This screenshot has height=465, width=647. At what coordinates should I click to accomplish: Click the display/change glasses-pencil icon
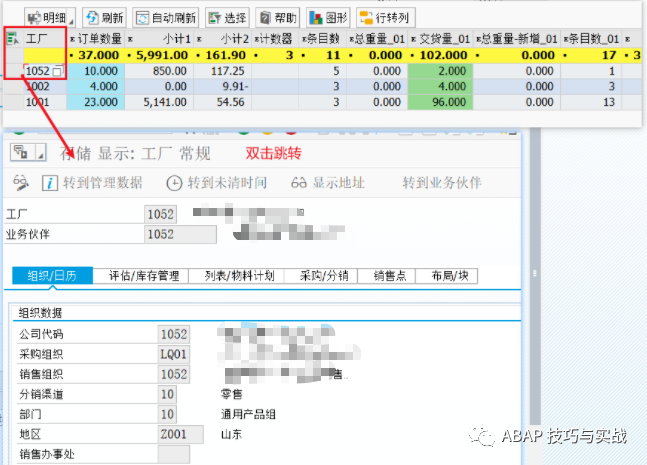tap(21, 183)
